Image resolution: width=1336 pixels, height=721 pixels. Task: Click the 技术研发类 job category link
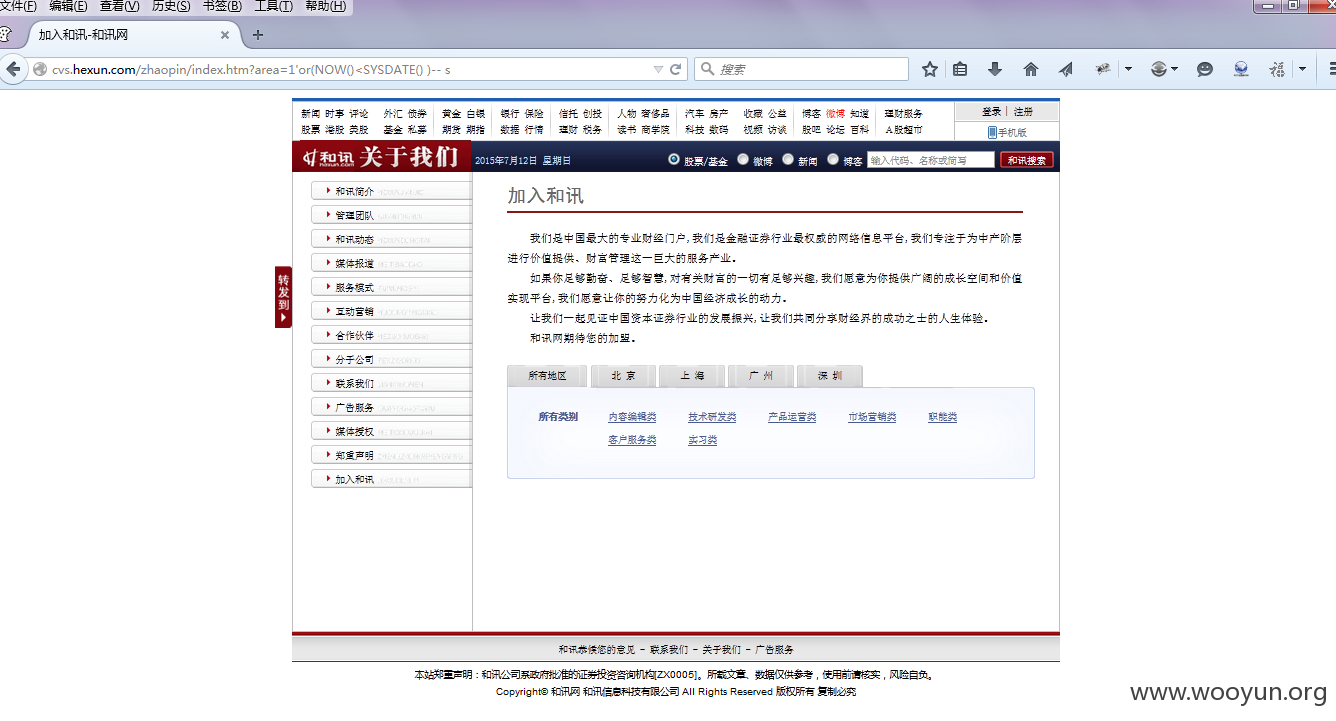click(x=712, y=417)
